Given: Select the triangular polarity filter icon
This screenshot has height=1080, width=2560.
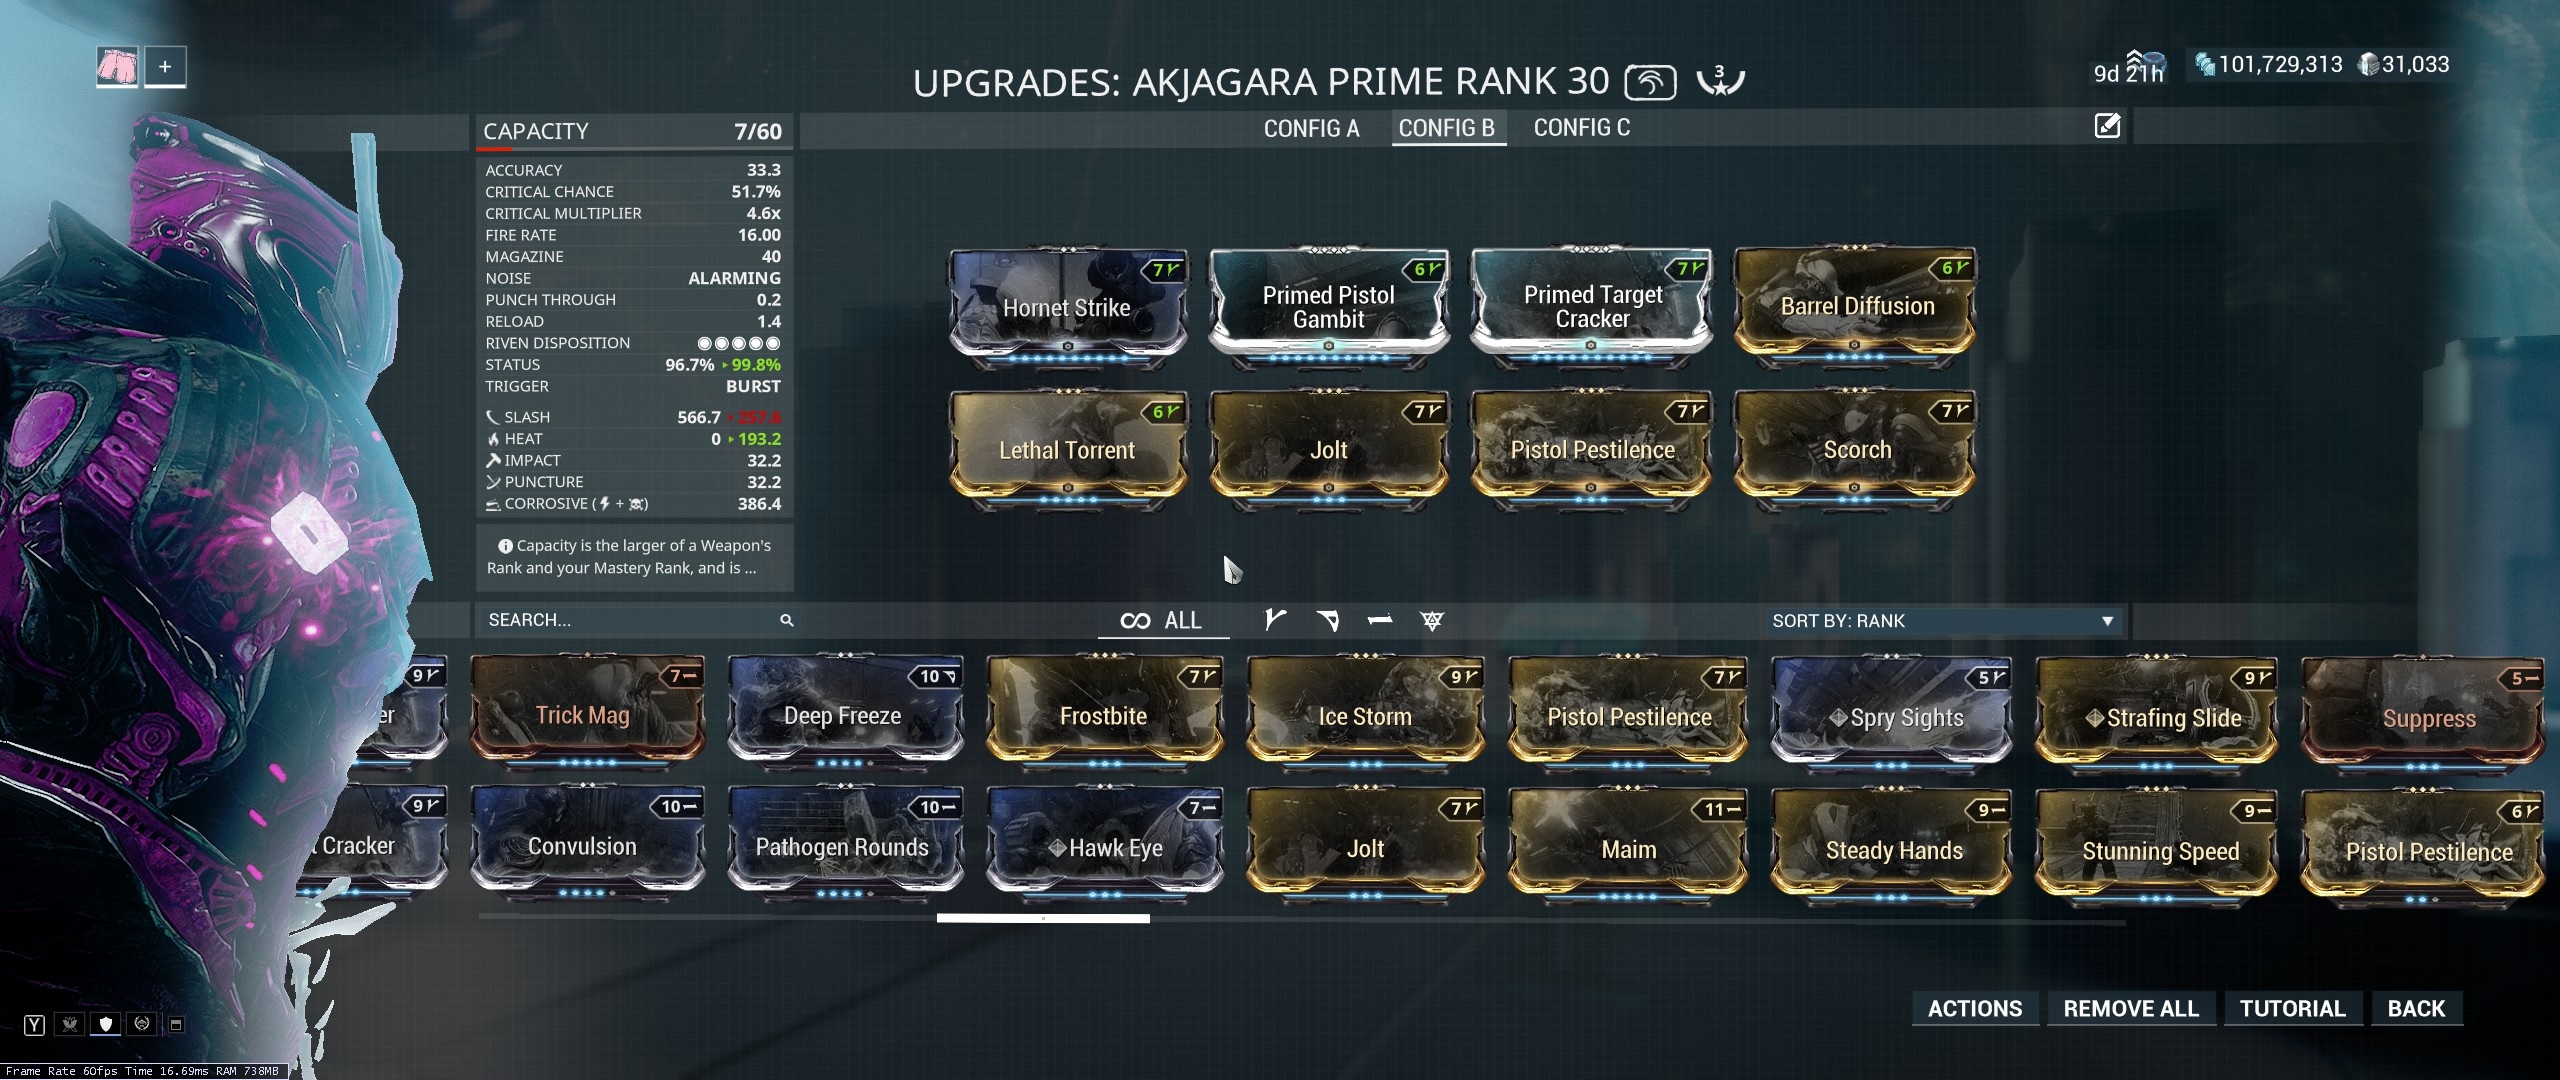Looking at the screenshot, I should click(x=1432, y=621).
